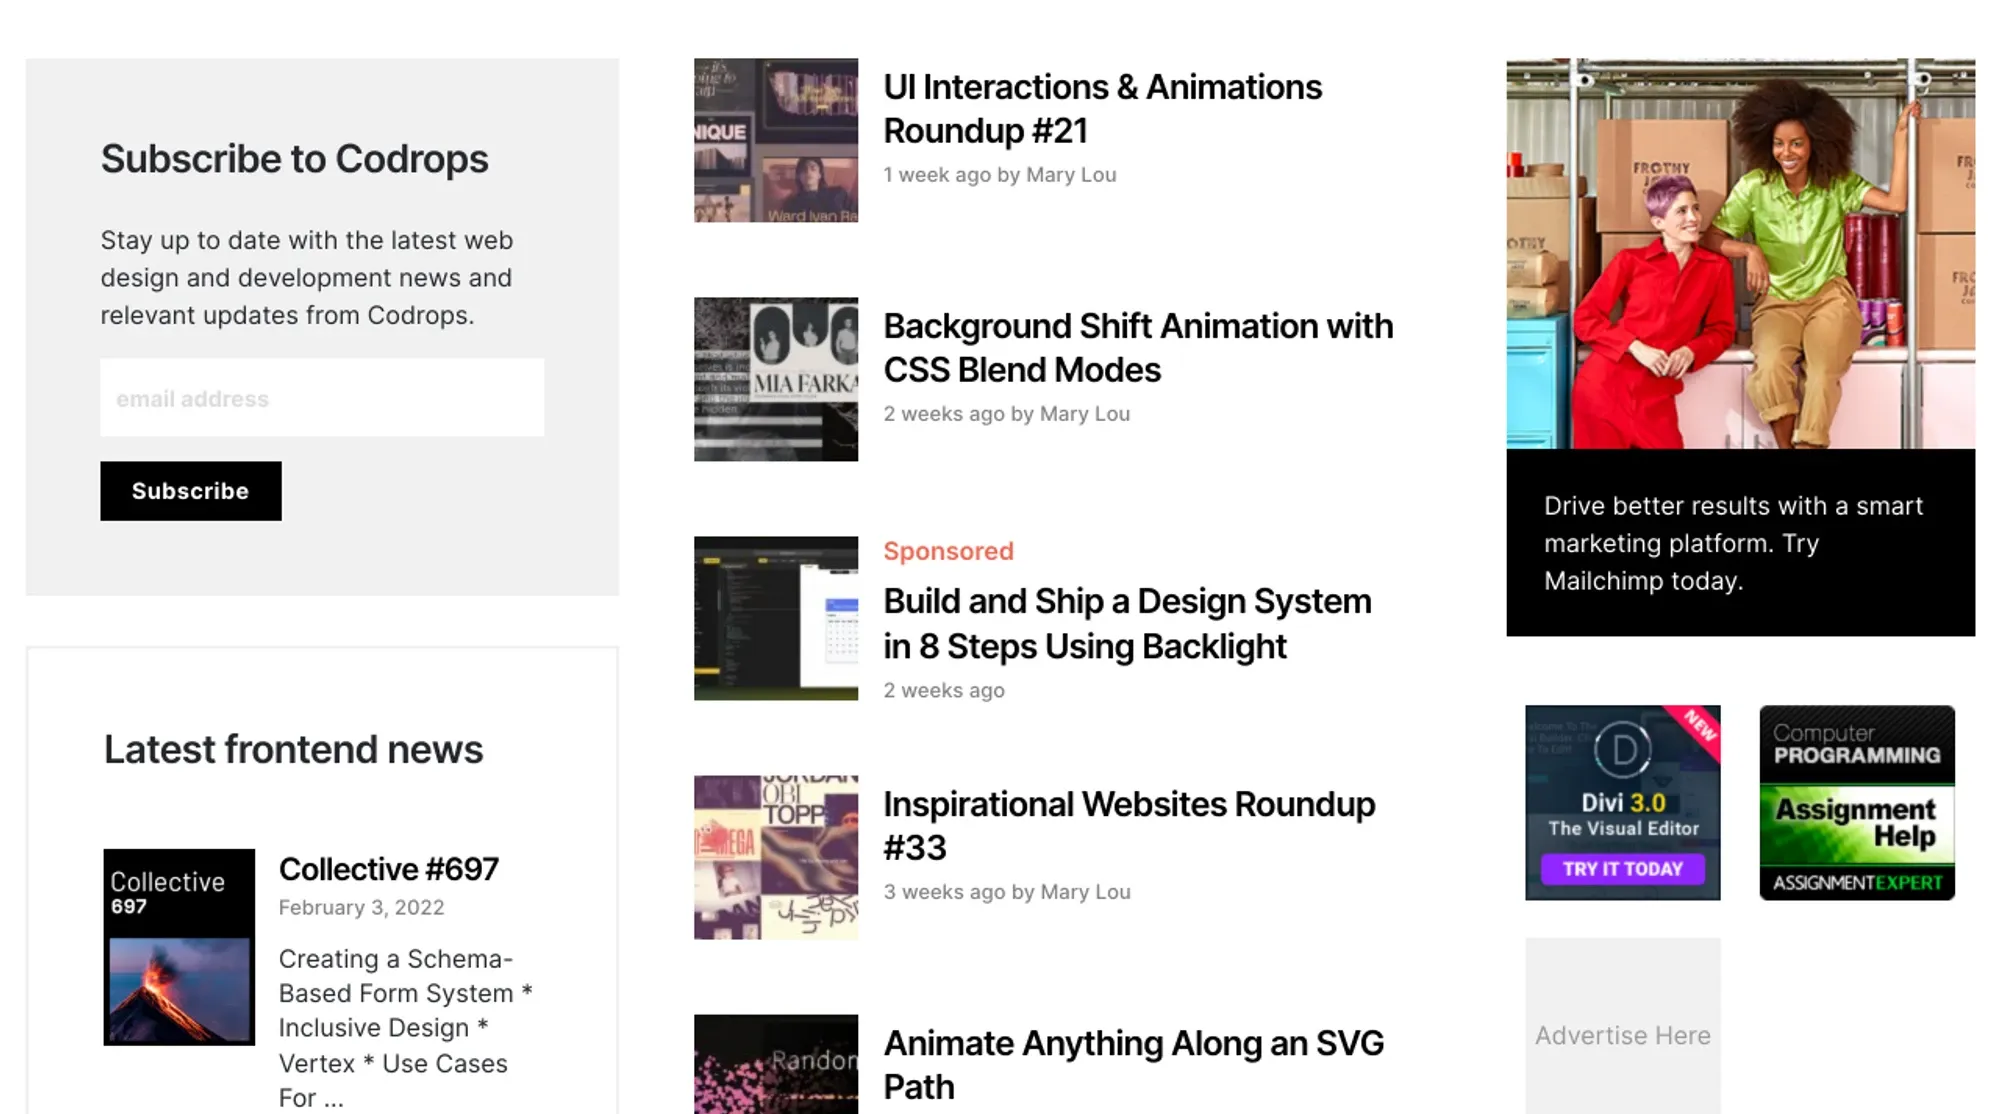Open the Inspirational Websites Roundup #33 post

(1129, 825)
